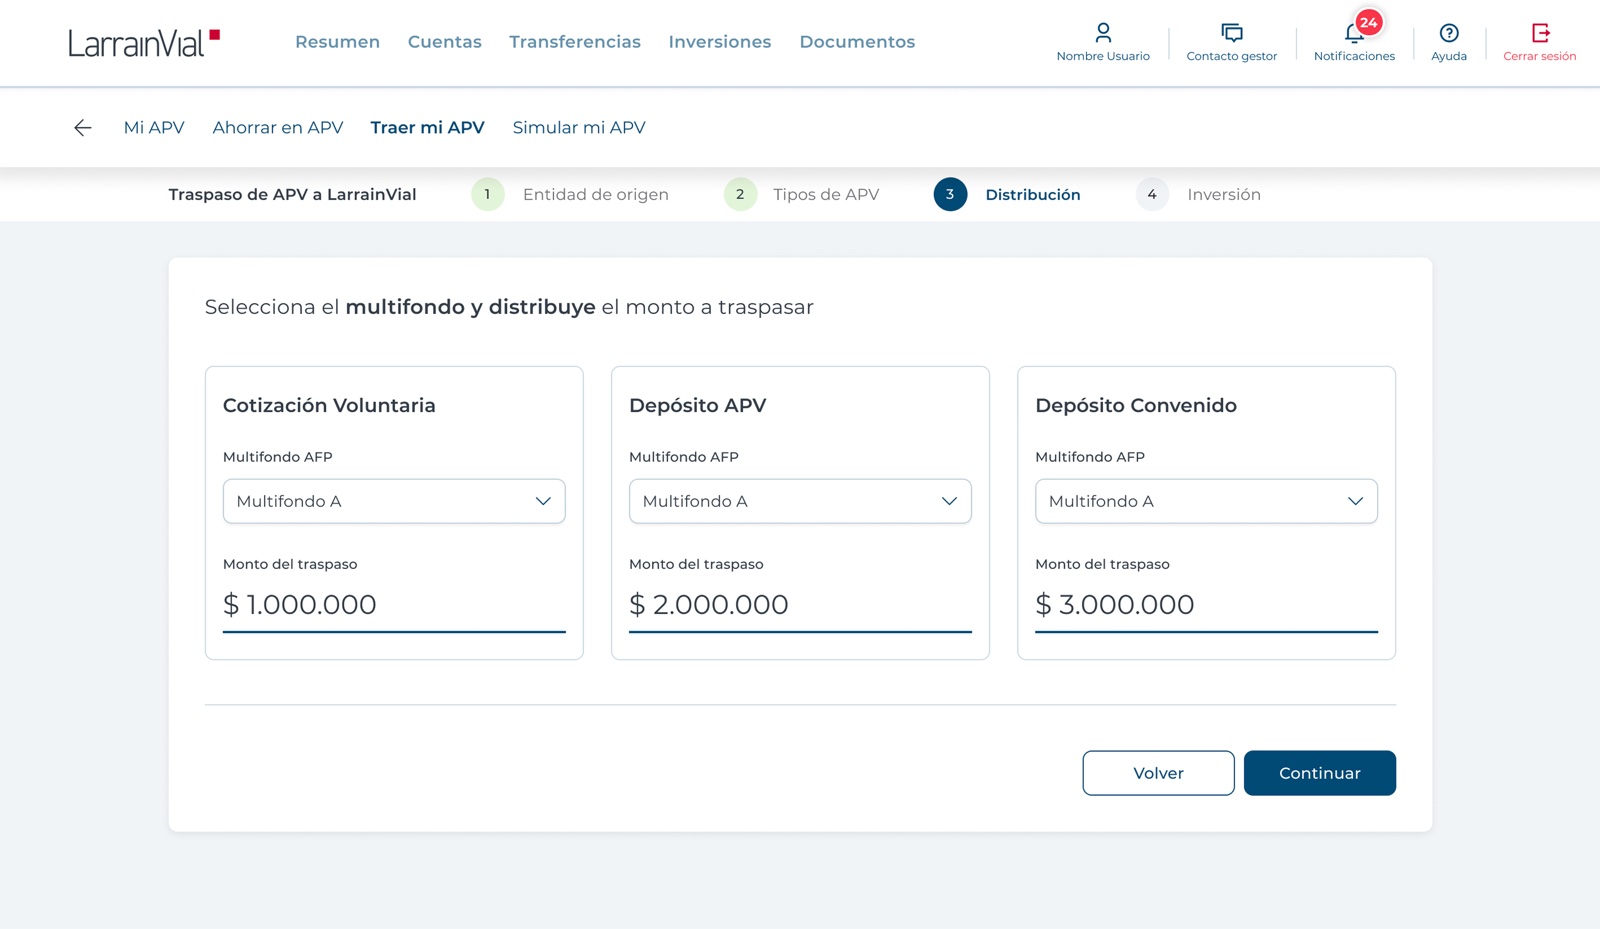Click the Entidad de origen step label
Screen dimensions: 1600x929
[x=596, y=194]
